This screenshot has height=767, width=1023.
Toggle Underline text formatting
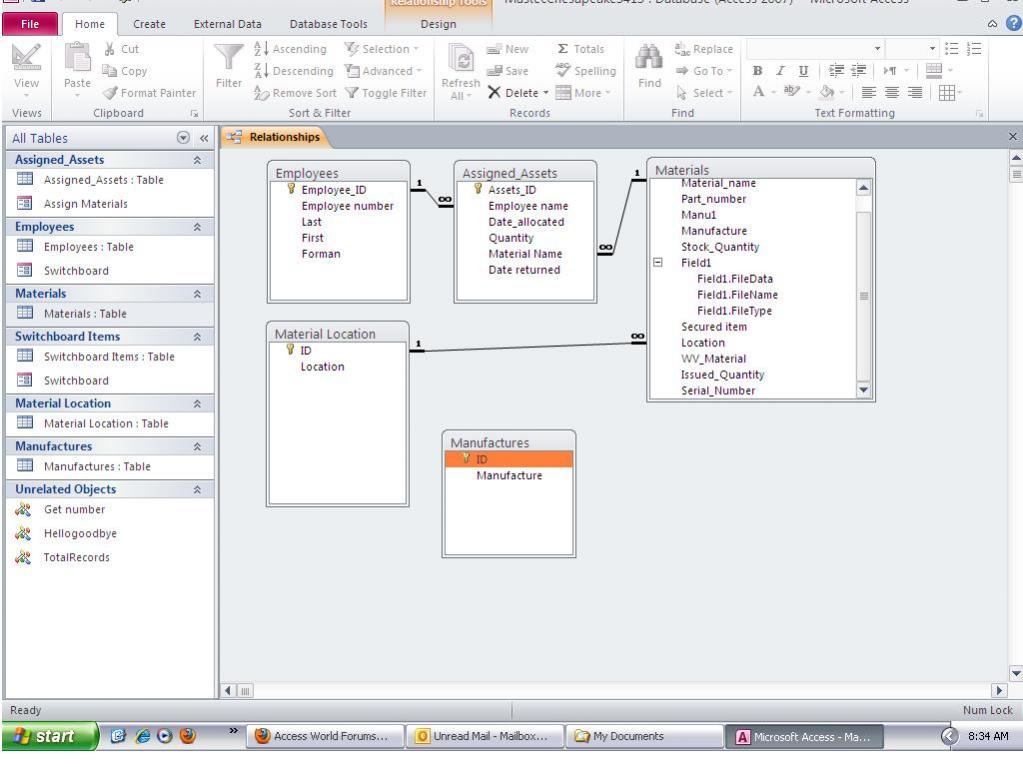803,70
